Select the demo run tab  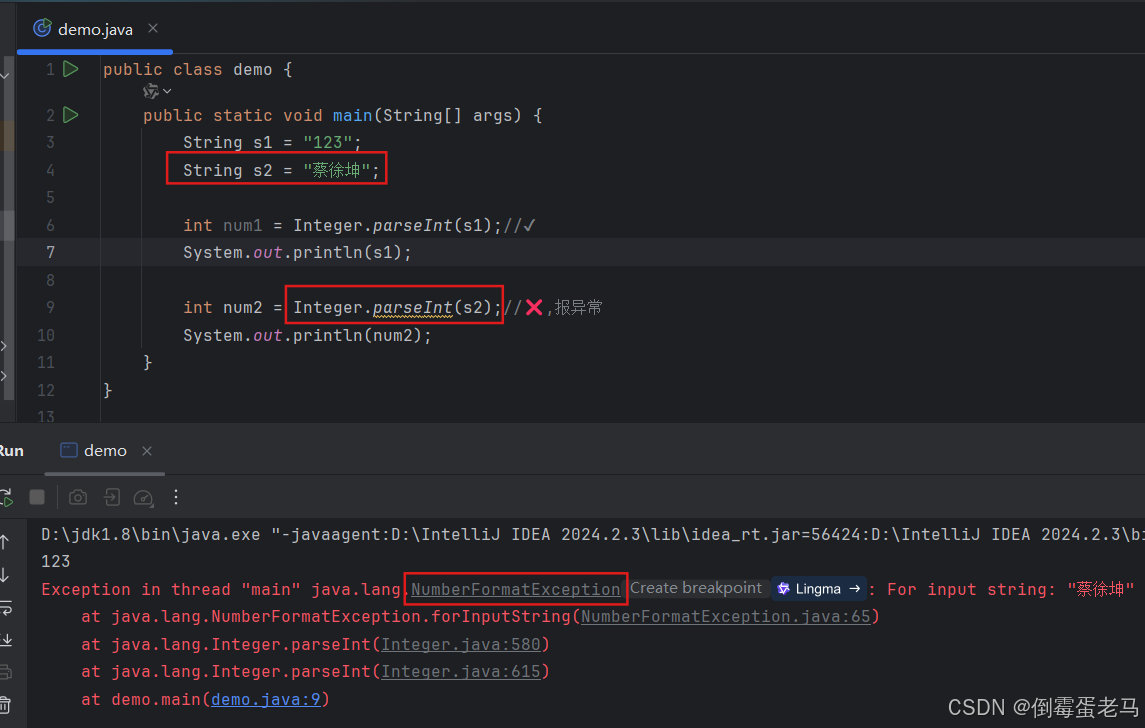coord(94,451)
